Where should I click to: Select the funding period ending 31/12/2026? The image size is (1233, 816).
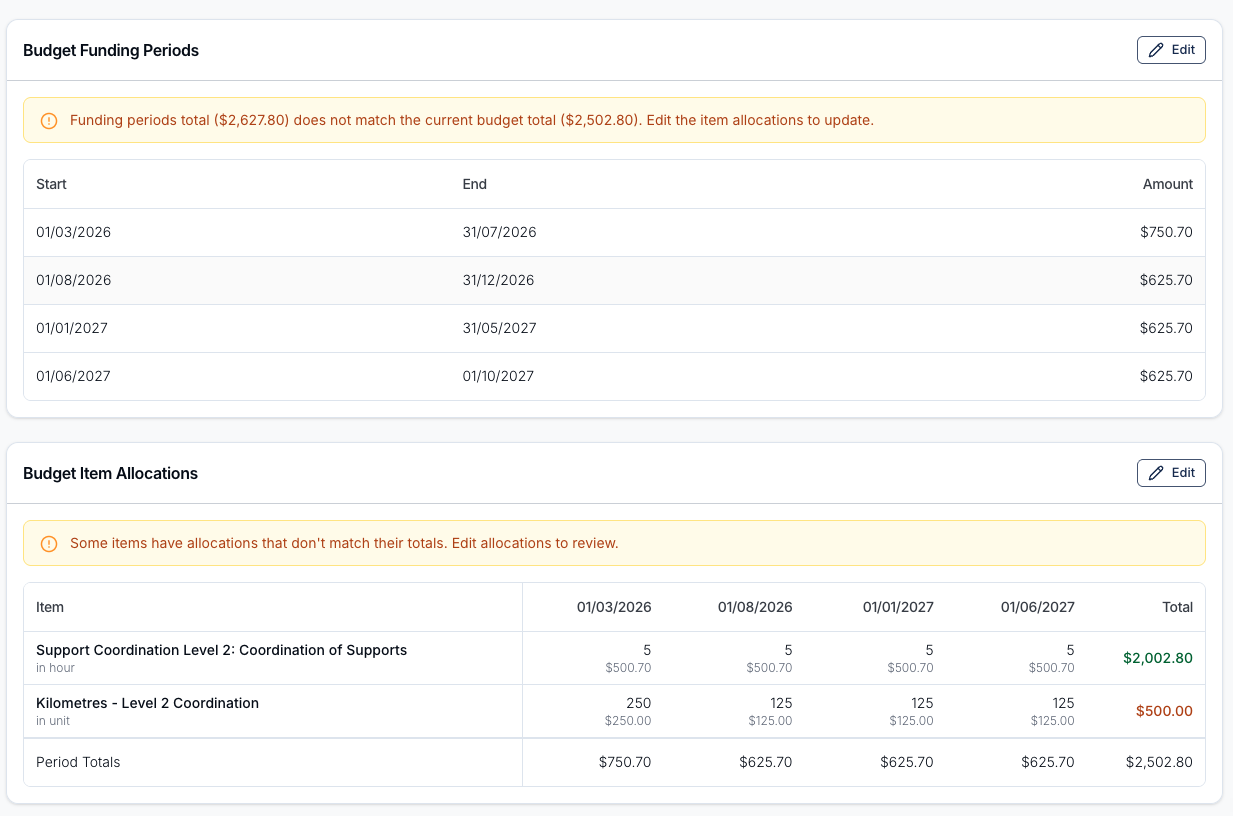point(614,280)
